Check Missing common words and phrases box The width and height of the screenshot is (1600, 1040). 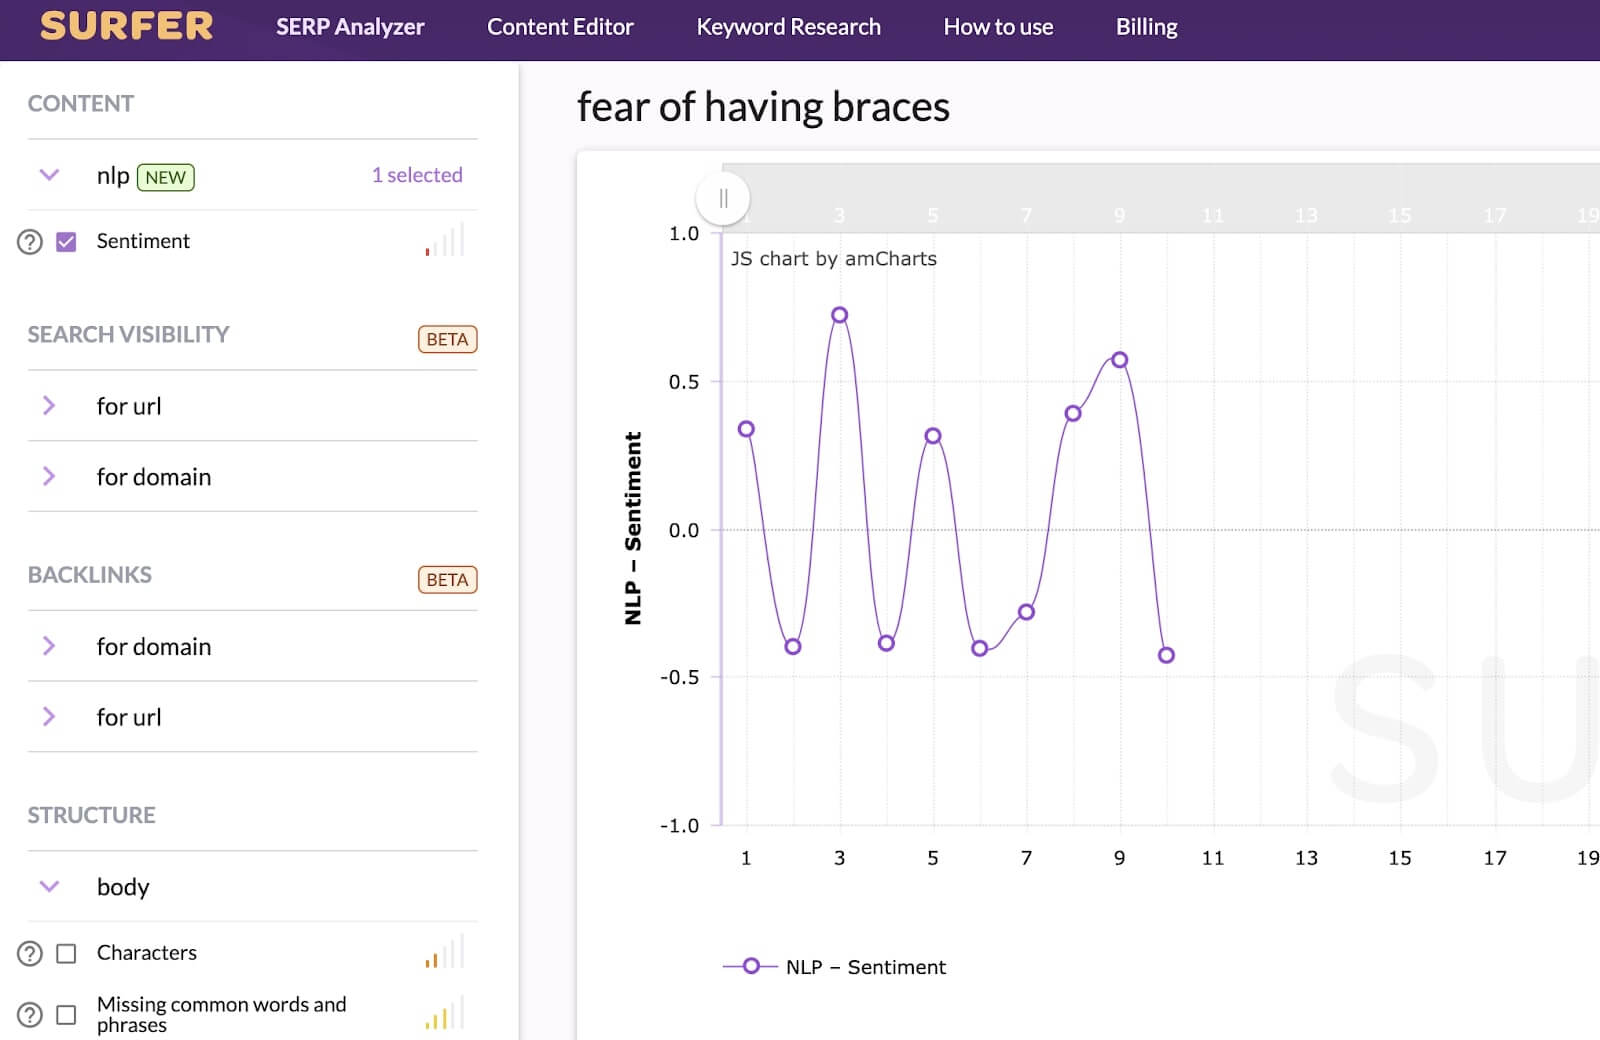(66, 1015)
